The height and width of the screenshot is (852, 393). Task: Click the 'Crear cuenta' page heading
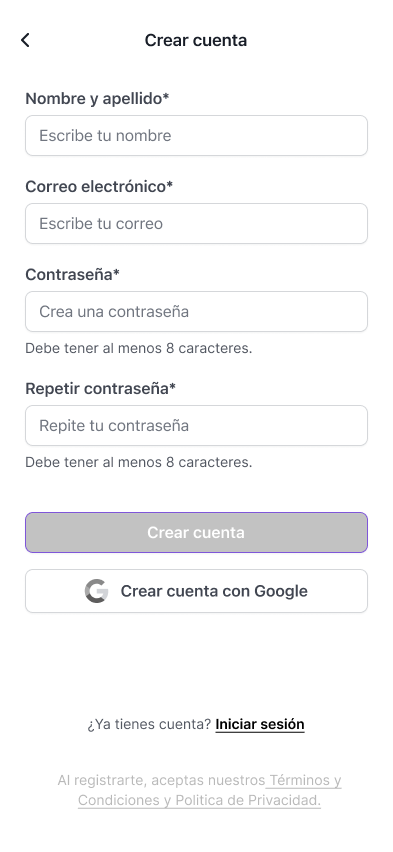(x=196, y=40)
